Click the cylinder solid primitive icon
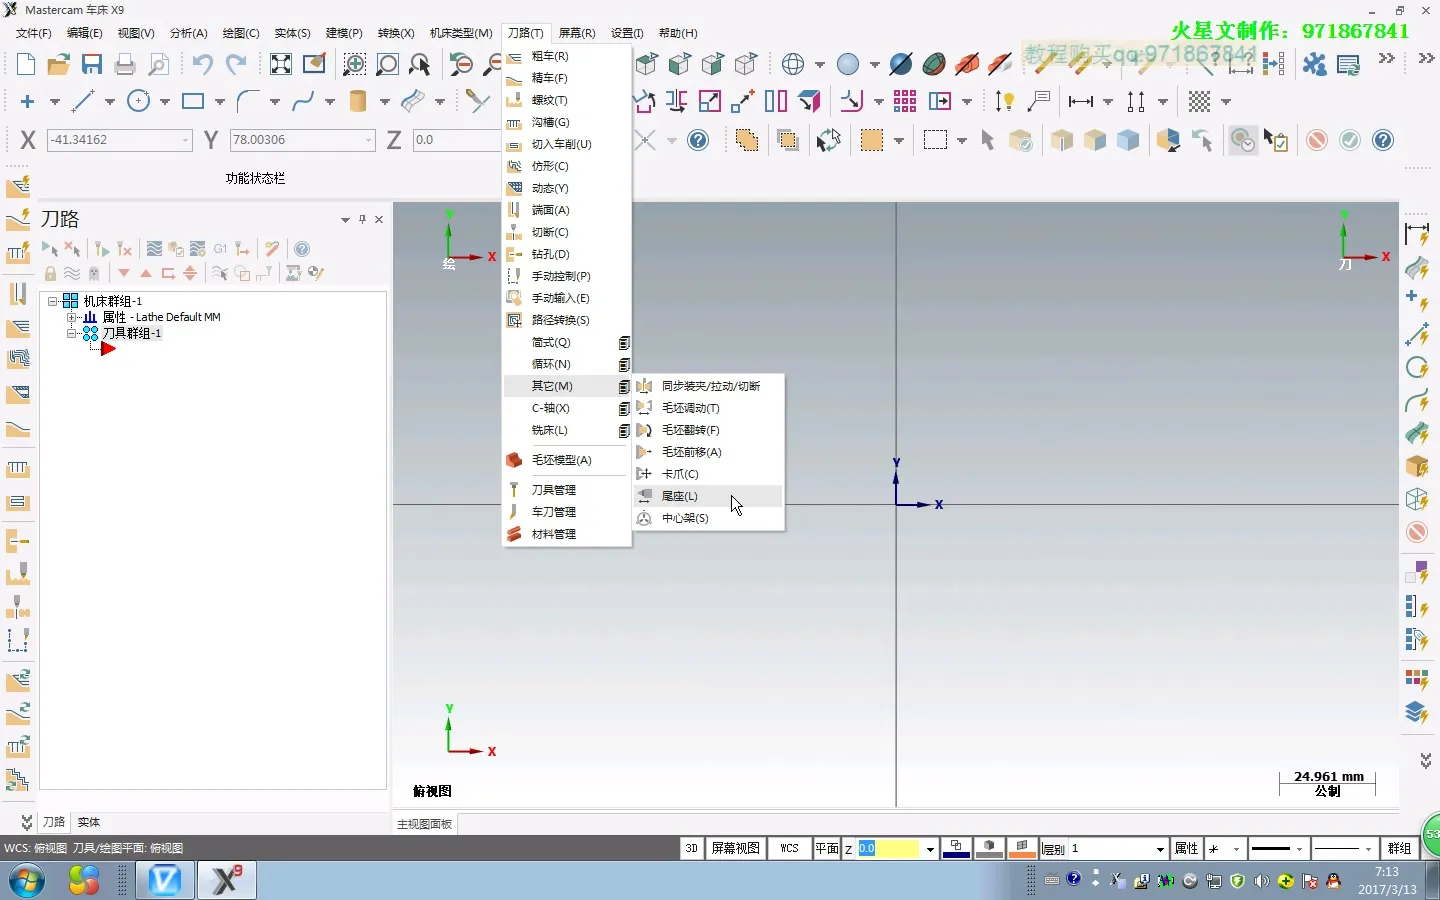The height and width of the screenshot is (900, 1440). coord(357,101)
